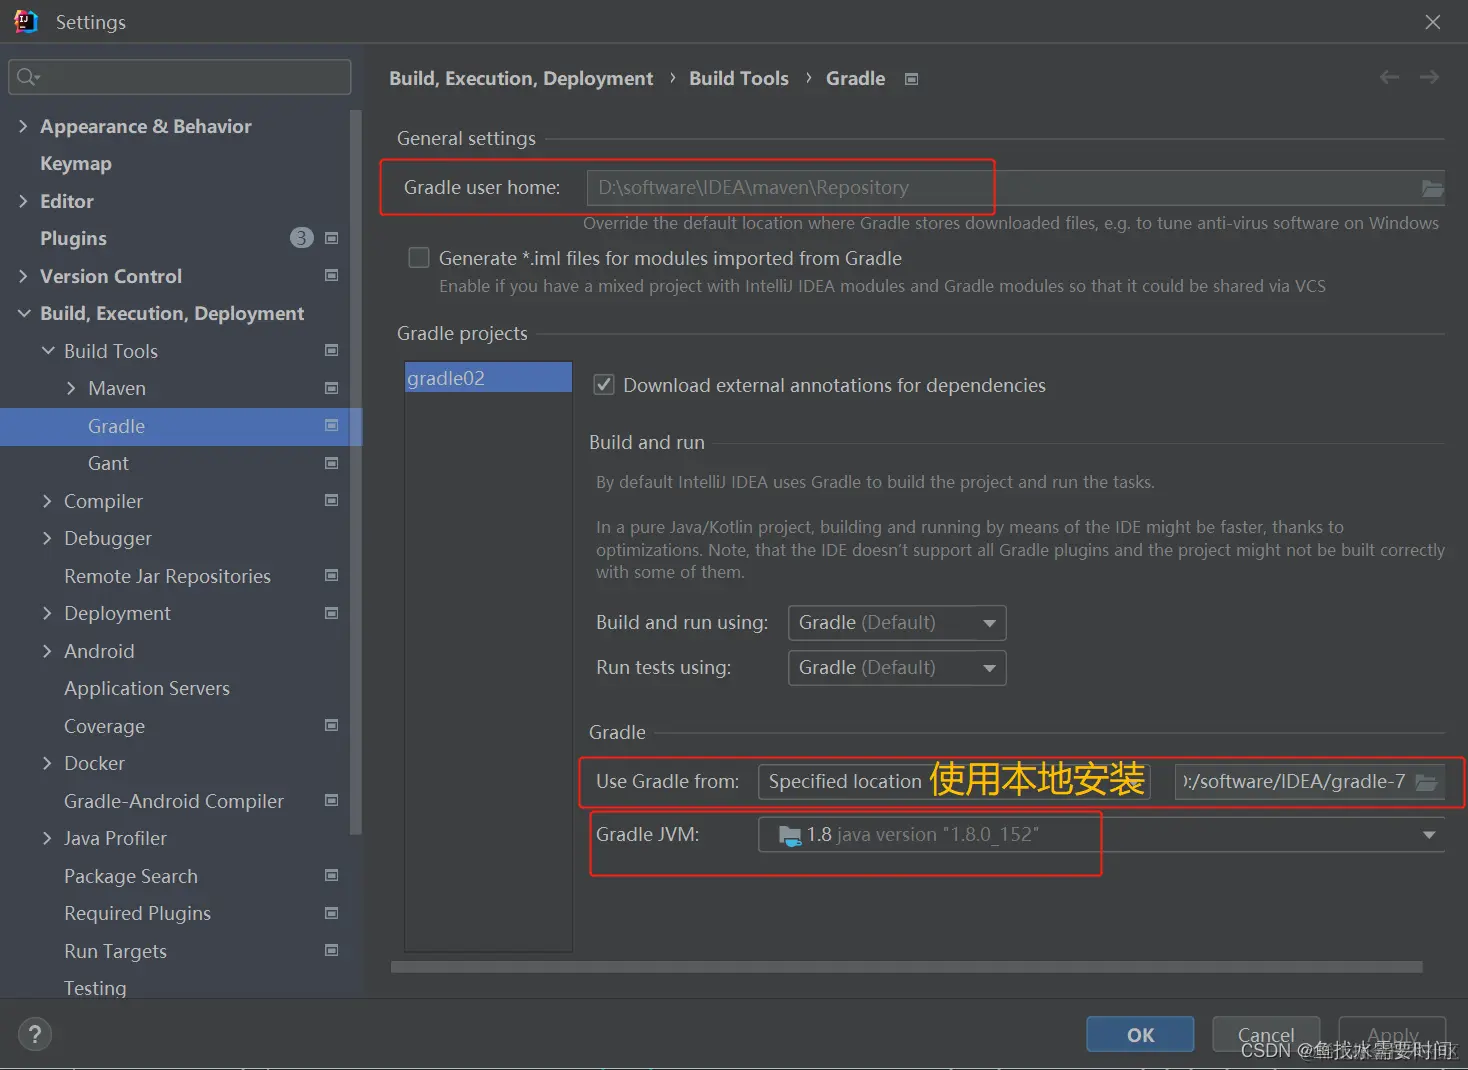Select Keymap in settings tree
This screenshot has width=1468, height=1070.
coord(76,163)
